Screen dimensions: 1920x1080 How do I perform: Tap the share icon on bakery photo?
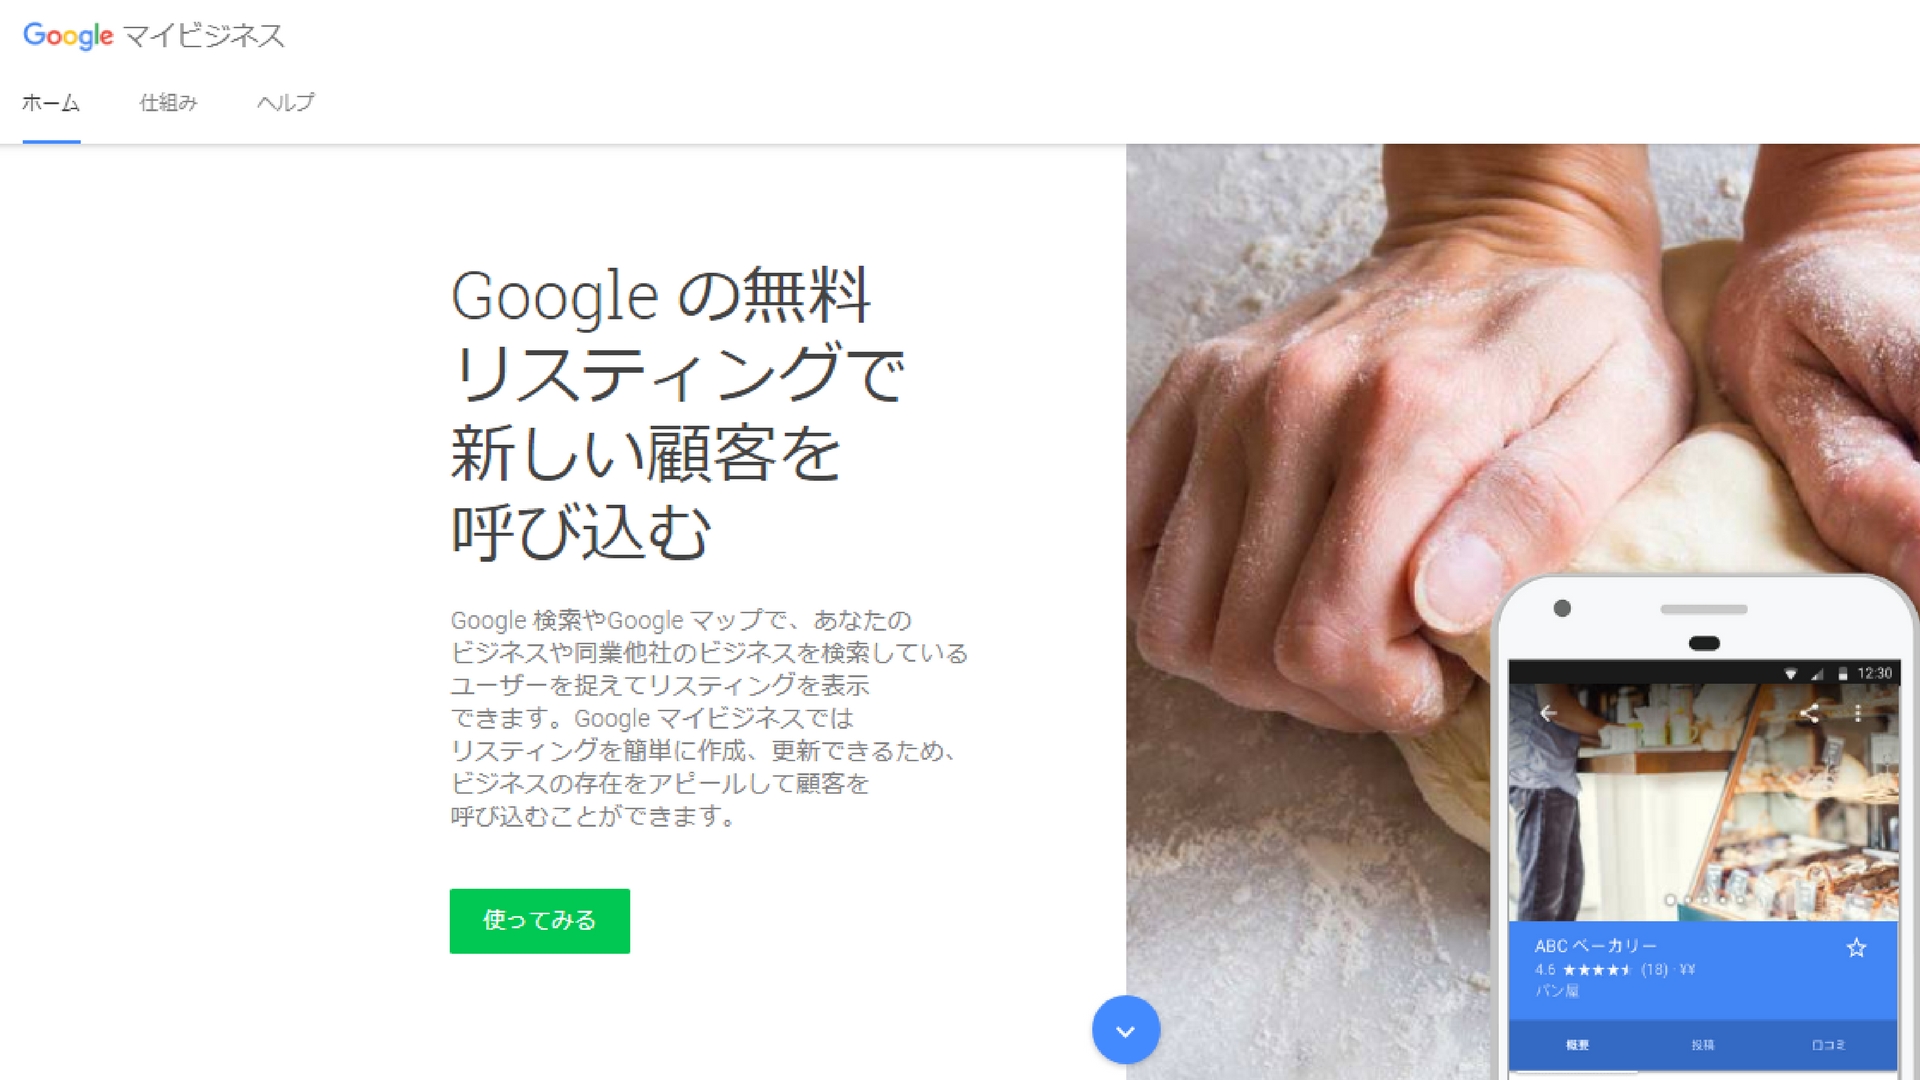pyautogui.click(x=1809, y=713)
